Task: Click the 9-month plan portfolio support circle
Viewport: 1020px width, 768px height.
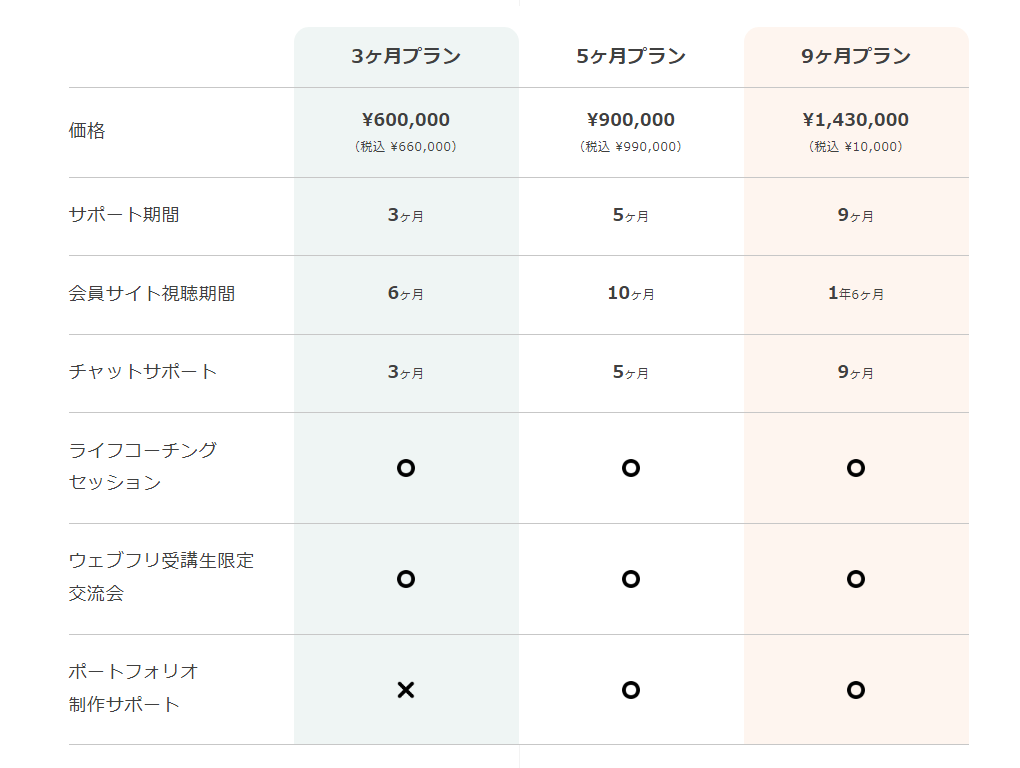Action: click(855, 690)
